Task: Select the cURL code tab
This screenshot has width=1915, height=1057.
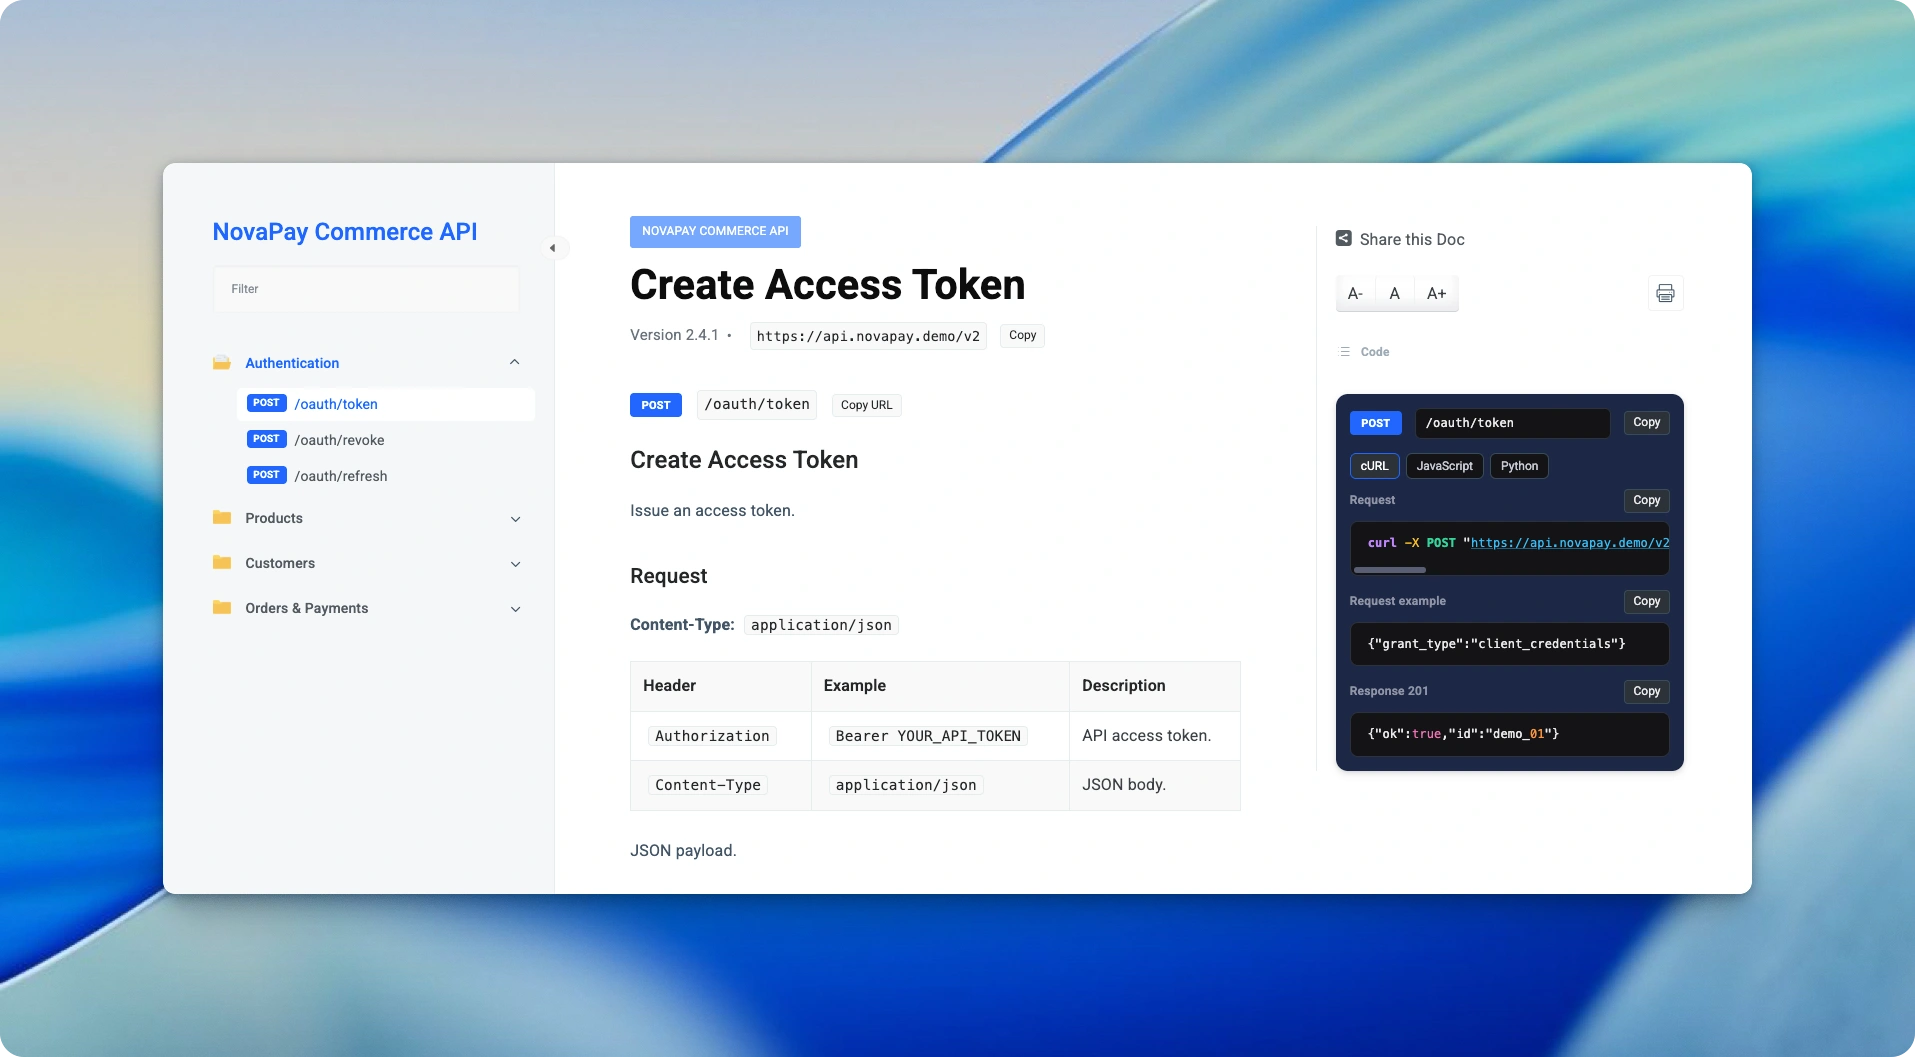Action: (1374, 466)
